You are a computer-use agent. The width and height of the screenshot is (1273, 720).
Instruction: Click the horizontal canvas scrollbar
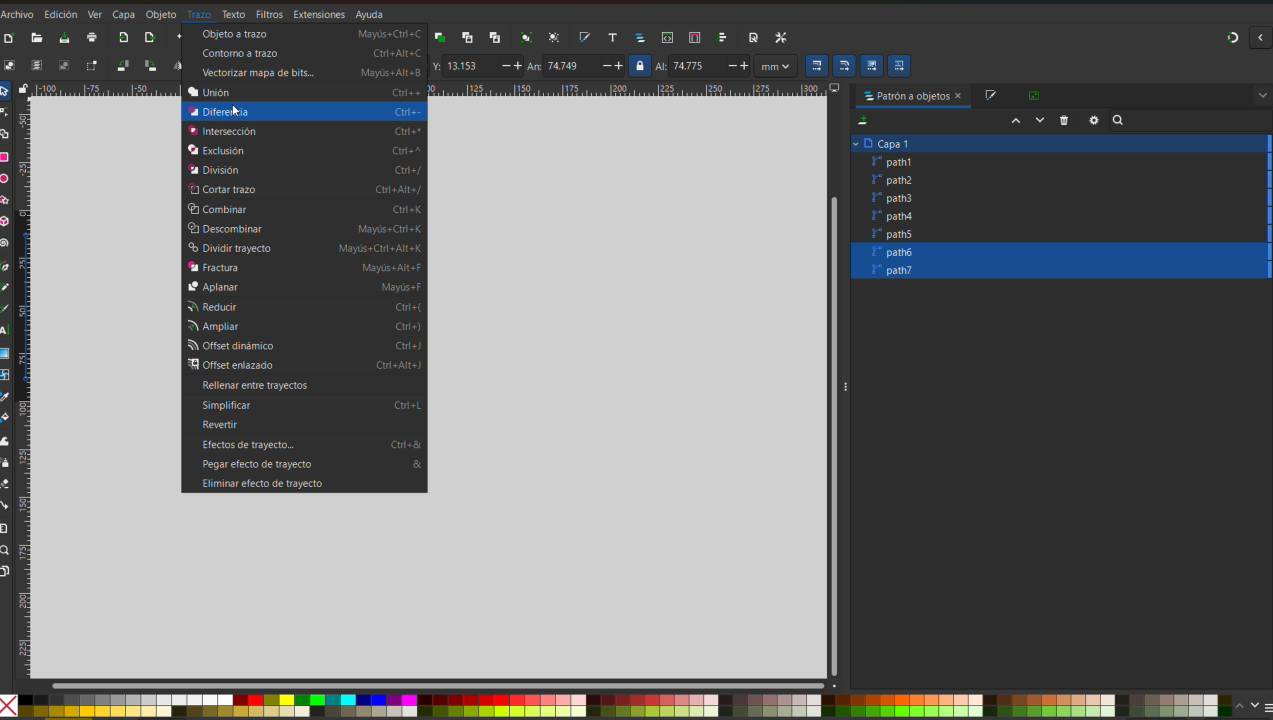(x=438, y=686)
